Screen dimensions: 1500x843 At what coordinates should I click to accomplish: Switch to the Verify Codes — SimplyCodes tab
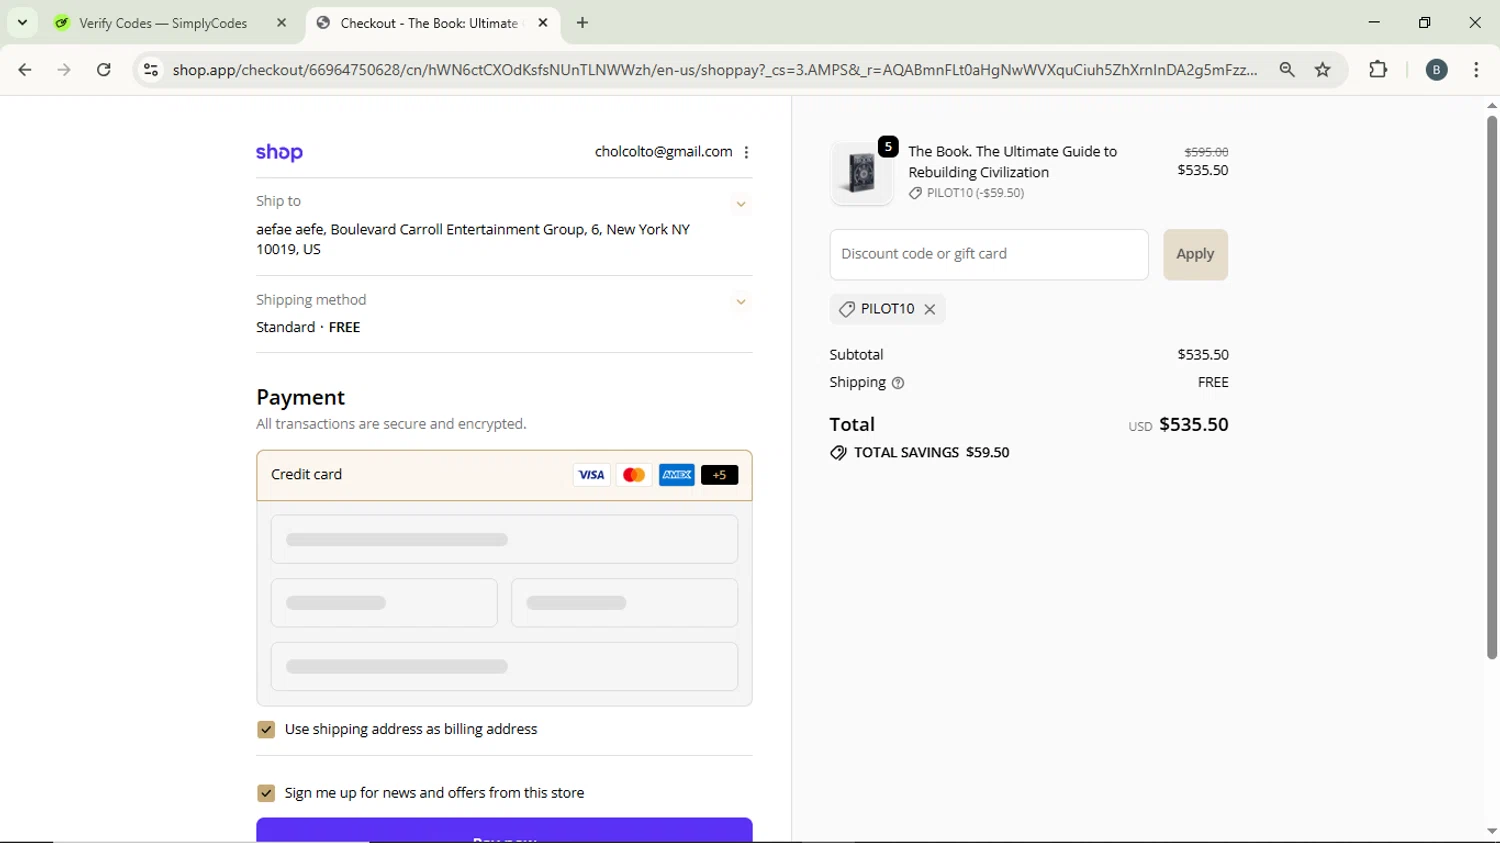163,23
